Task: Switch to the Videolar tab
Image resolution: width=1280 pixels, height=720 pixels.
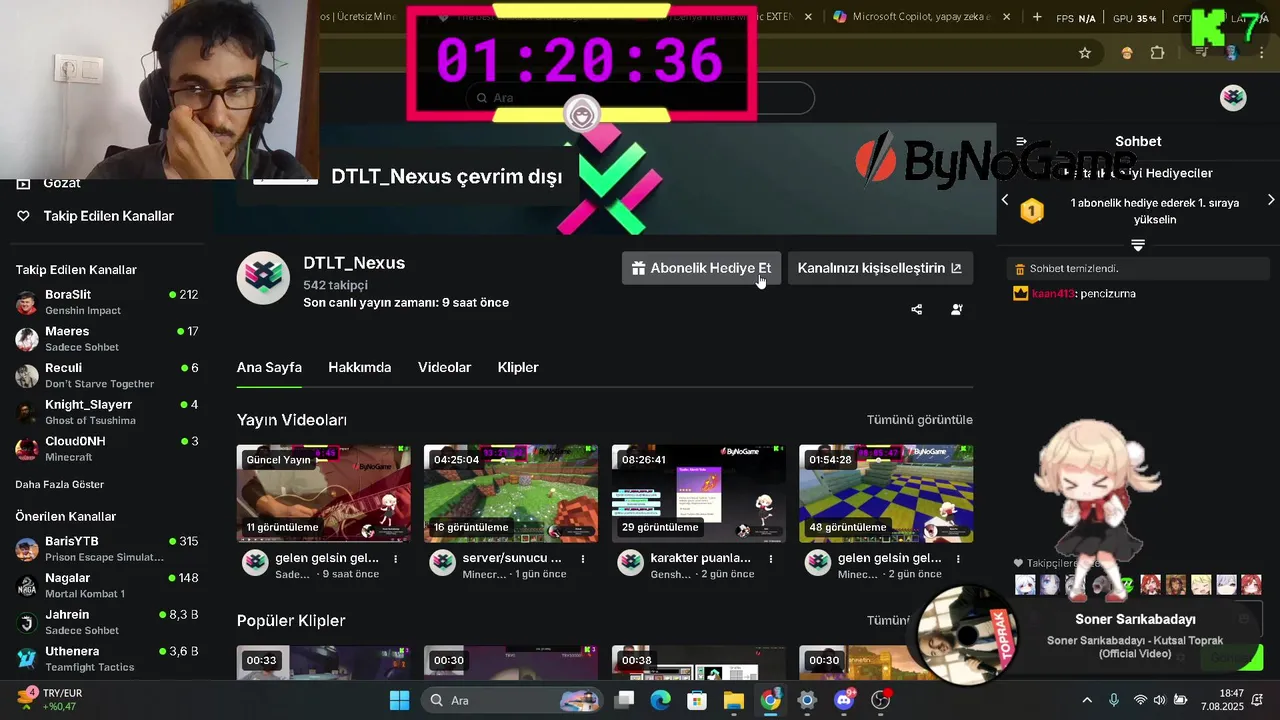Action: pos(444,367)
